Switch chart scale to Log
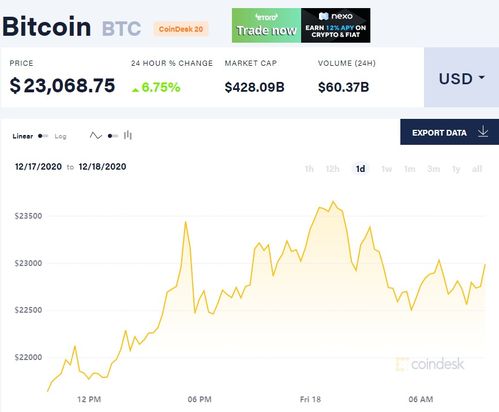Viewport: 499px width, 412px height. (61, 136)
